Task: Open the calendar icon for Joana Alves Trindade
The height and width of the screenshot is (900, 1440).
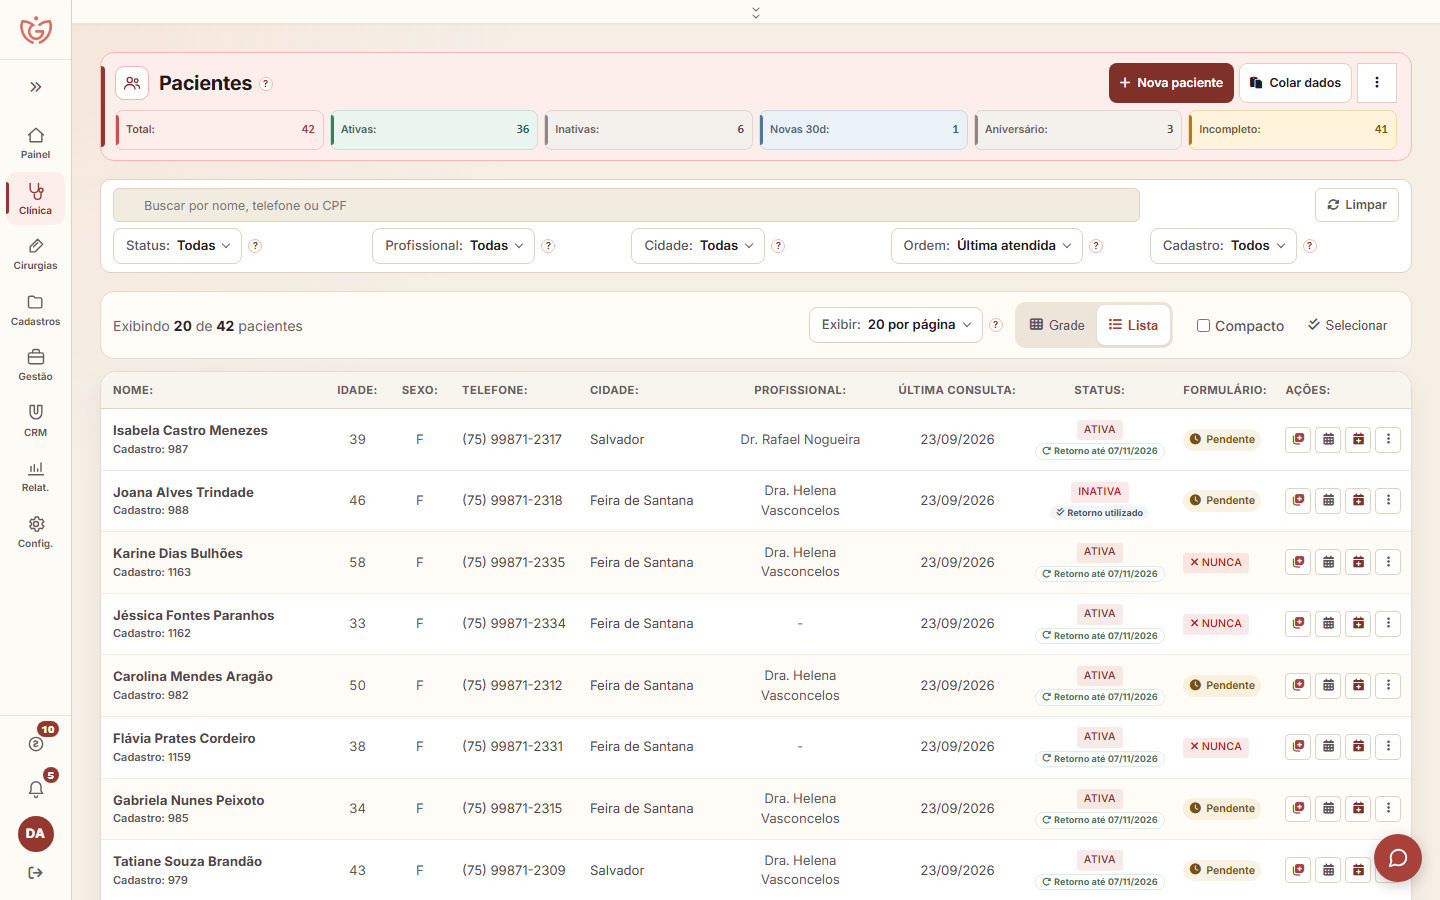Action: pyautogui.click(x=1328, y=500)
